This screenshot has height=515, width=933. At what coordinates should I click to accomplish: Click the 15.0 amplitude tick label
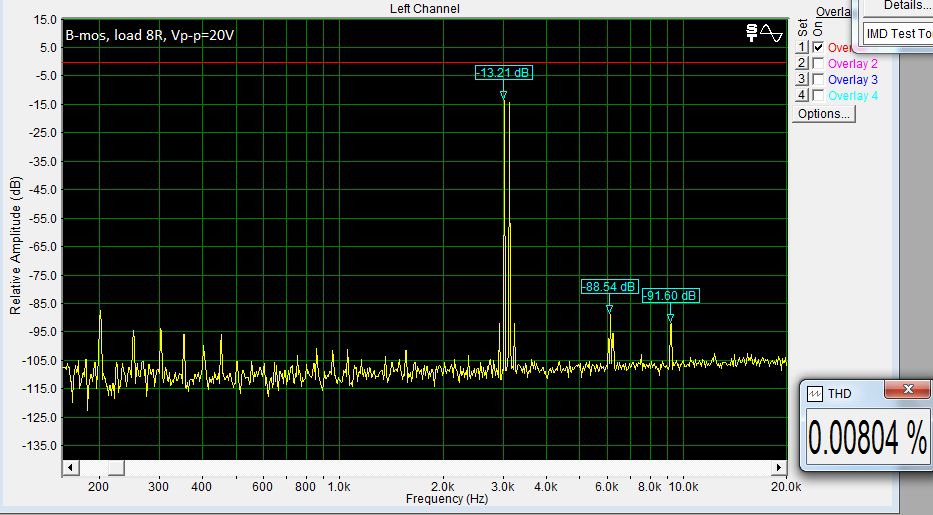pyautogui.click(x=45, y=20)
